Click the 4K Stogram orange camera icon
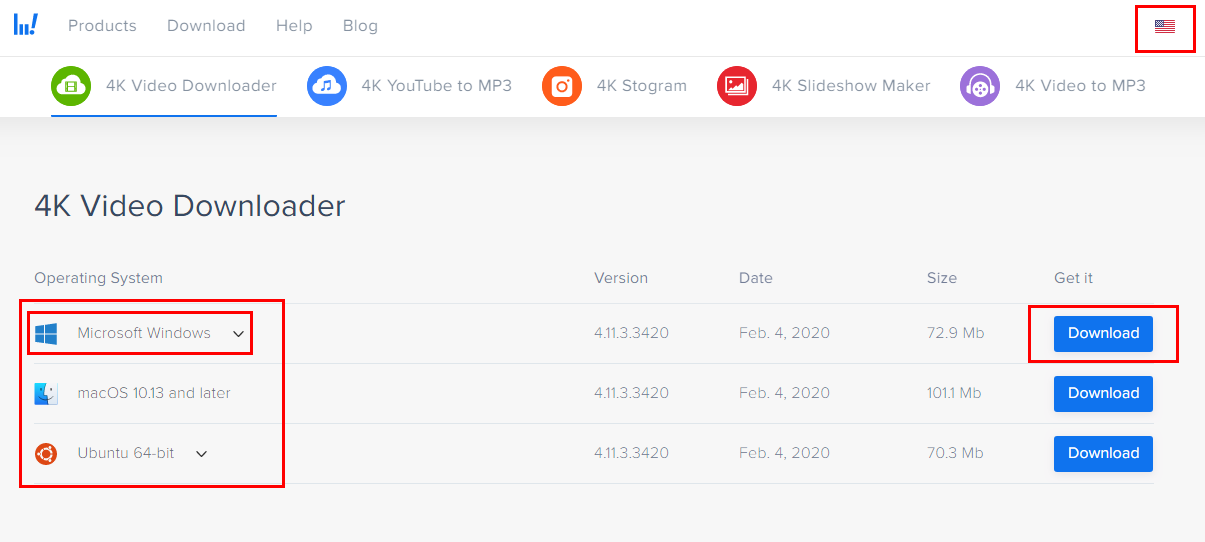Screen dimensions: 1205x542 click(x=562, y=86)
